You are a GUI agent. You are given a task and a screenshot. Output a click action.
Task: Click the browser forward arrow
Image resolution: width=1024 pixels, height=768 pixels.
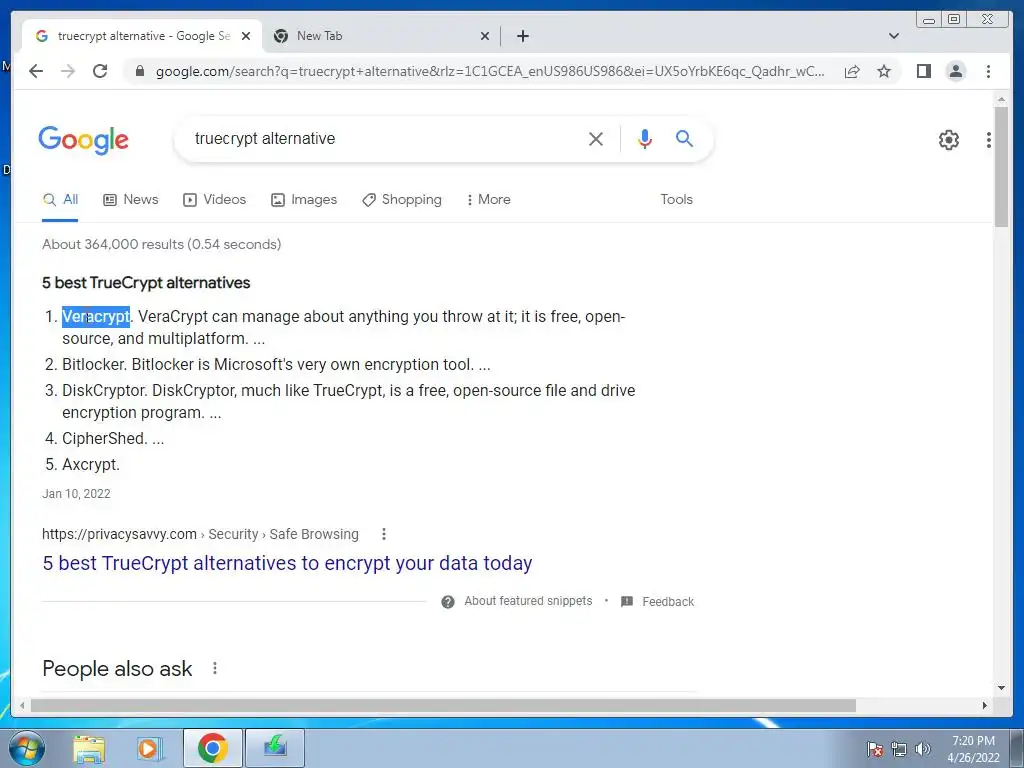click(x=68, y=71)
